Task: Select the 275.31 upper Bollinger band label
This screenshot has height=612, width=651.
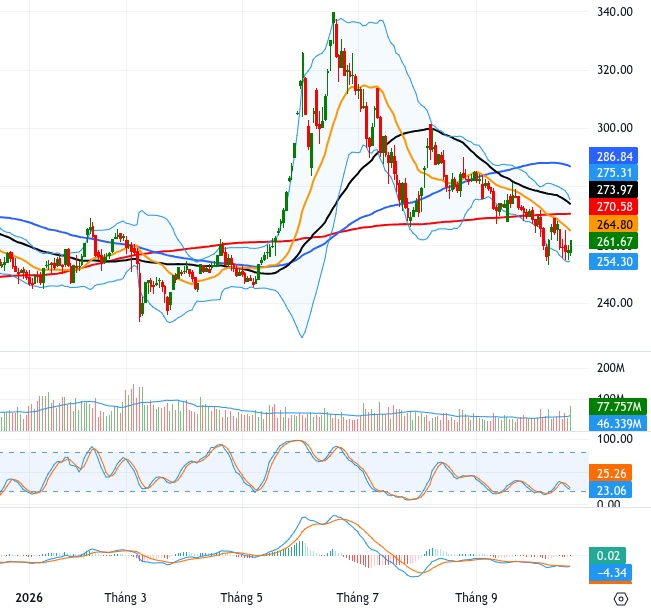Action: pos(613,173)
